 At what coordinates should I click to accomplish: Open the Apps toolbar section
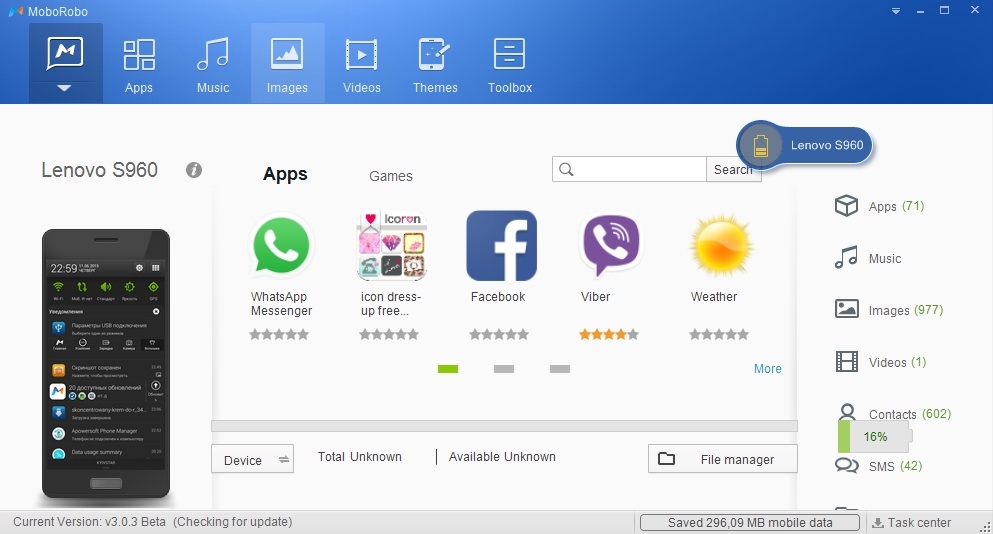139,65
